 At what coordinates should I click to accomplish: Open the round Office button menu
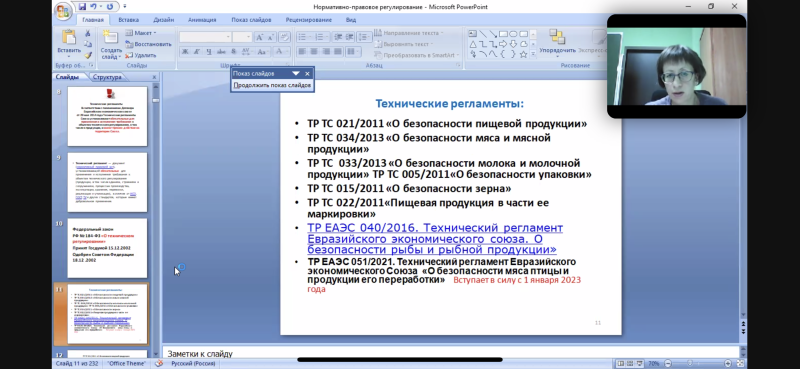(63, 11)
